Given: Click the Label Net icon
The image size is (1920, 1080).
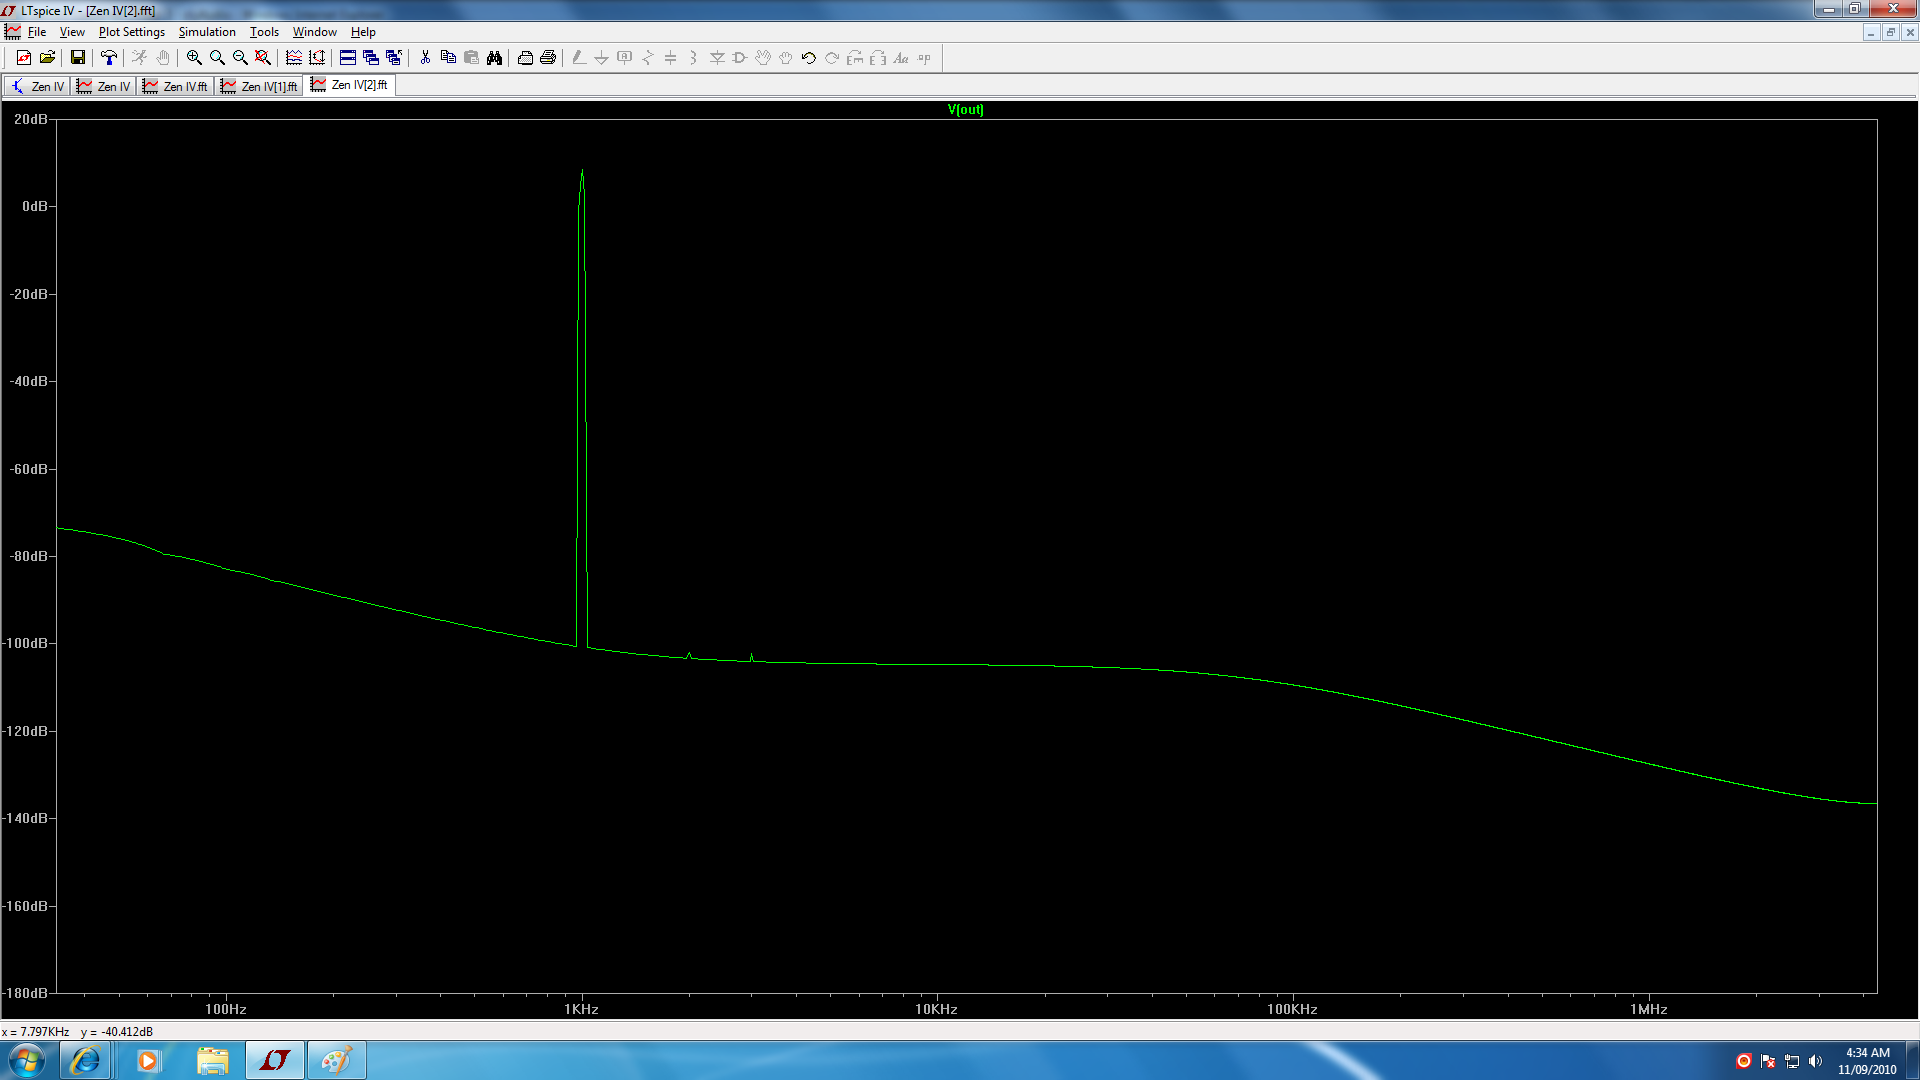Looking at the screenshot, I should pyautogui.click(x=625, y=58).
